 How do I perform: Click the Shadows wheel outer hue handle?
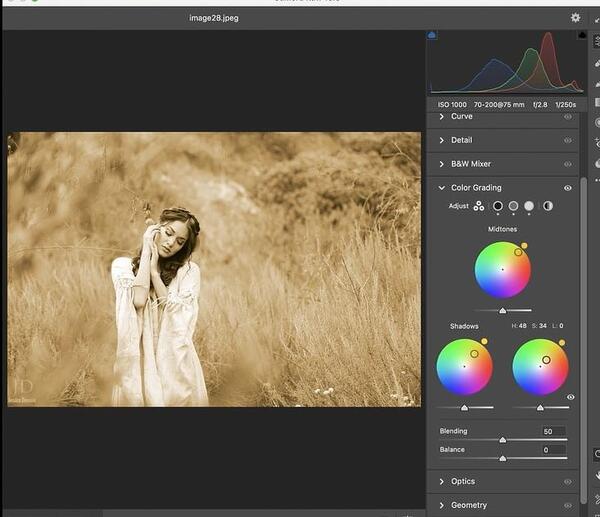[x=484, y=341]
